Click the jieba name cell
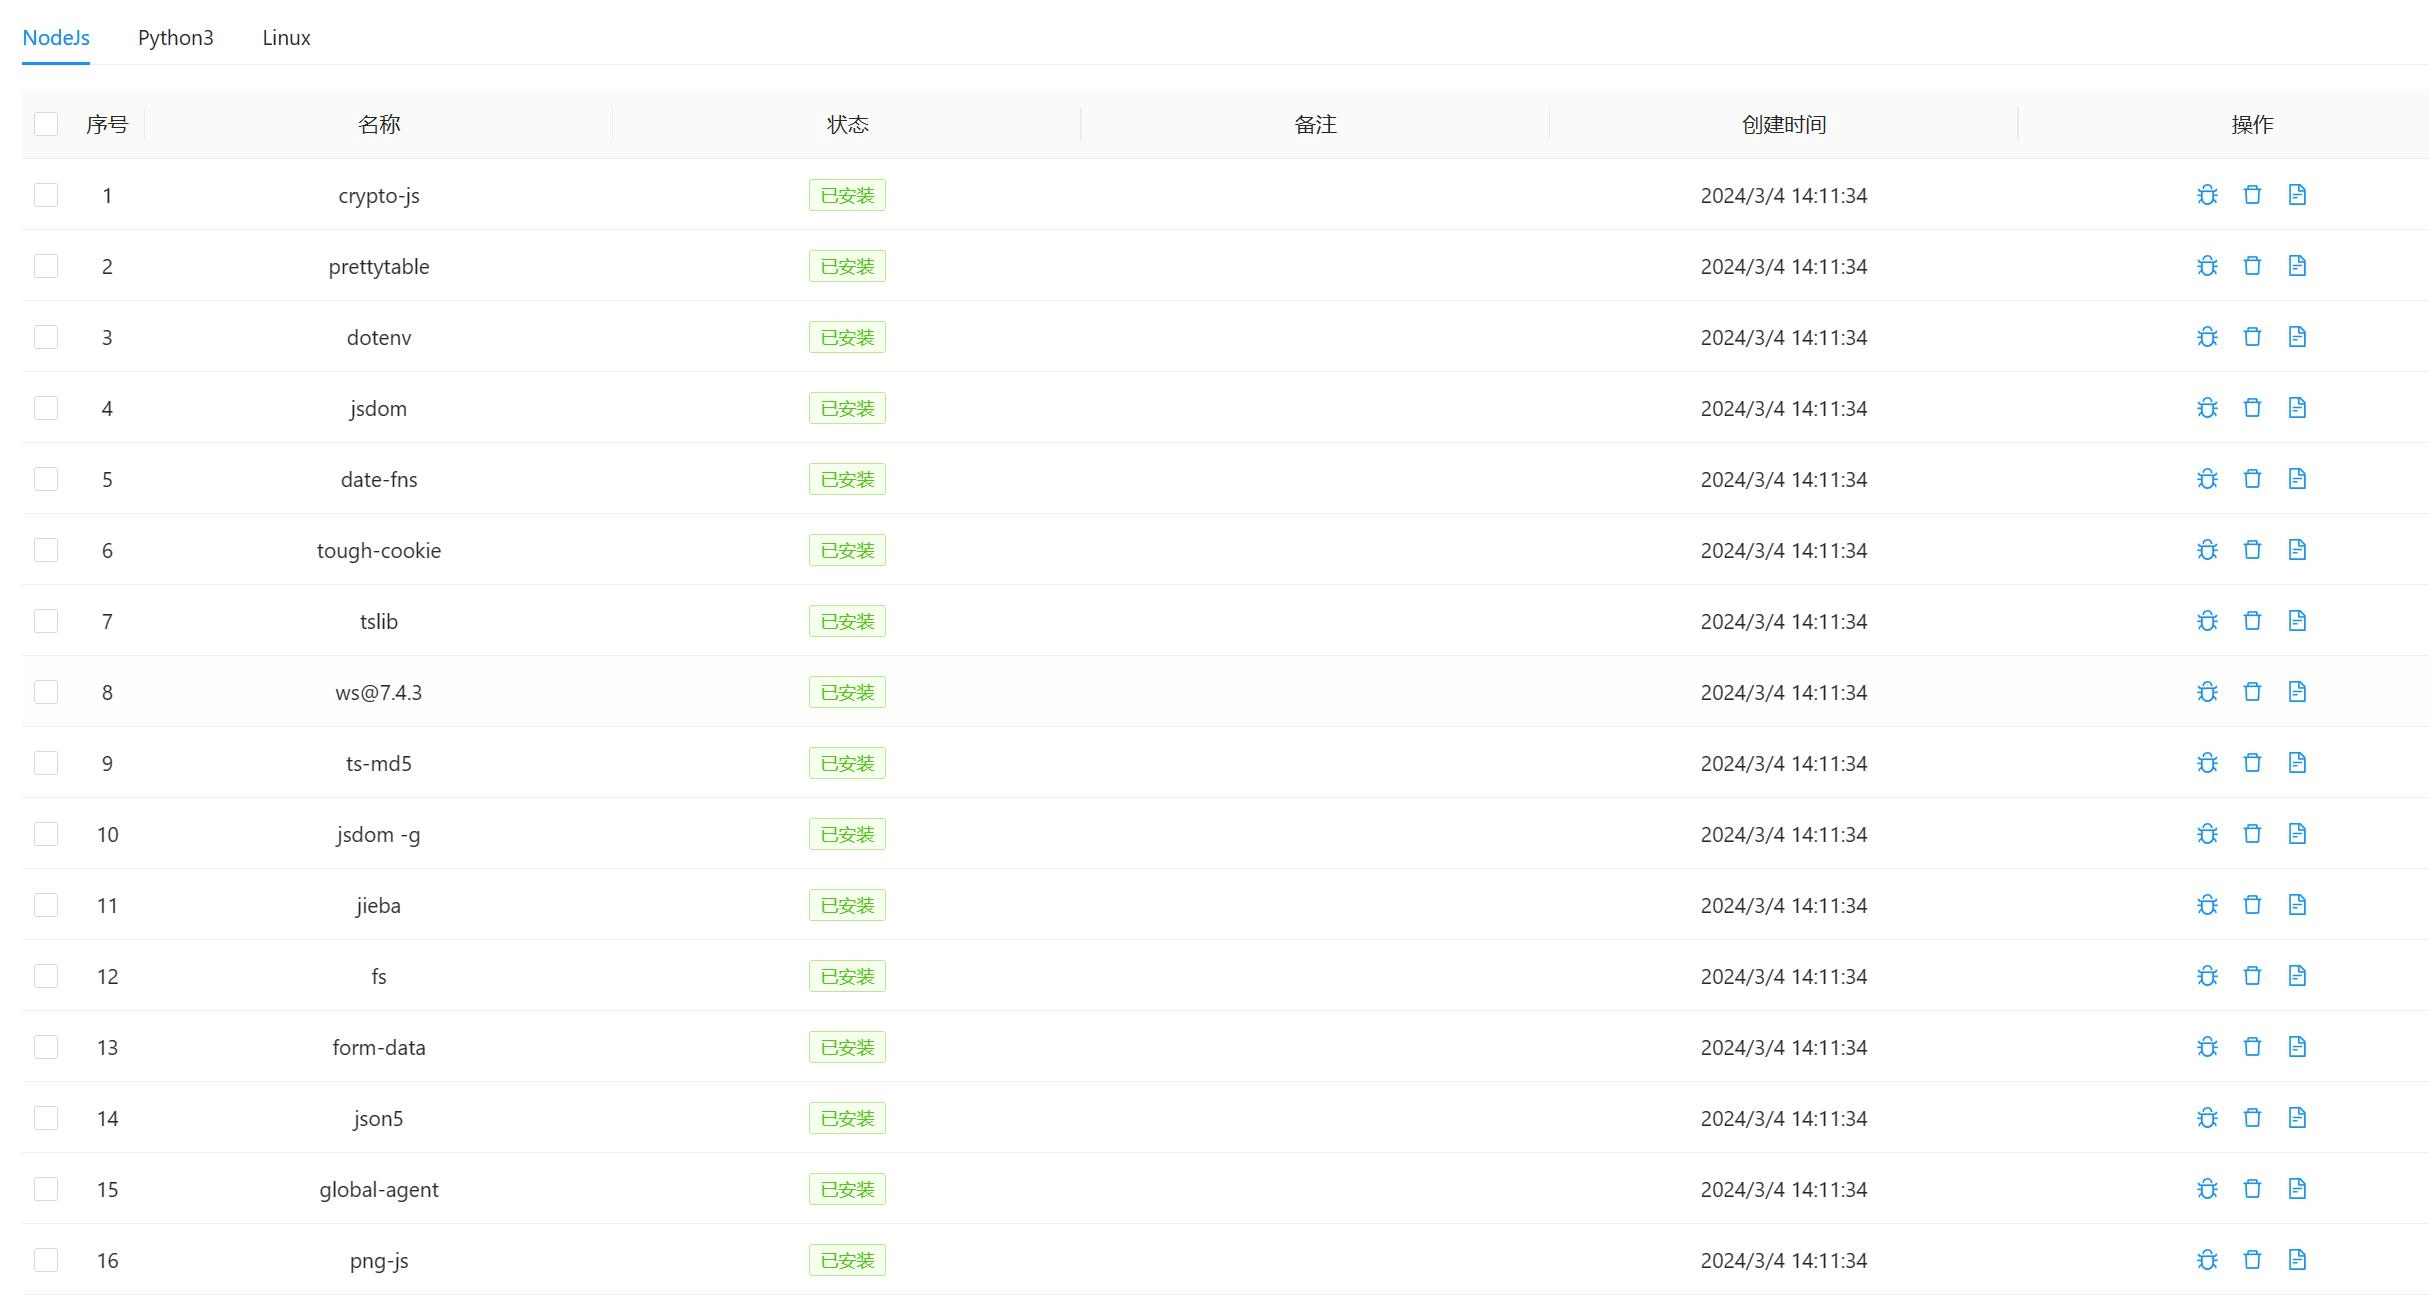Viewport: 2429px width, 1299px height. pos(379,905)
